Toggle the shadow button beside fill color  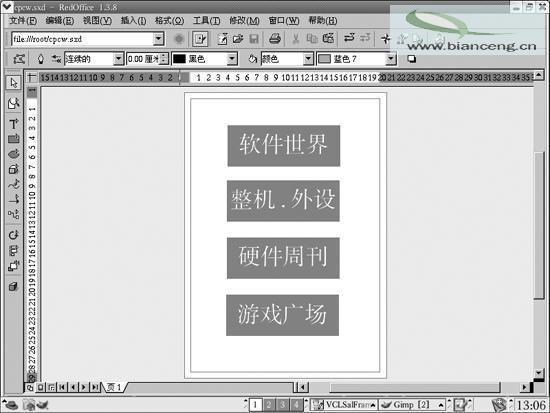412,59
